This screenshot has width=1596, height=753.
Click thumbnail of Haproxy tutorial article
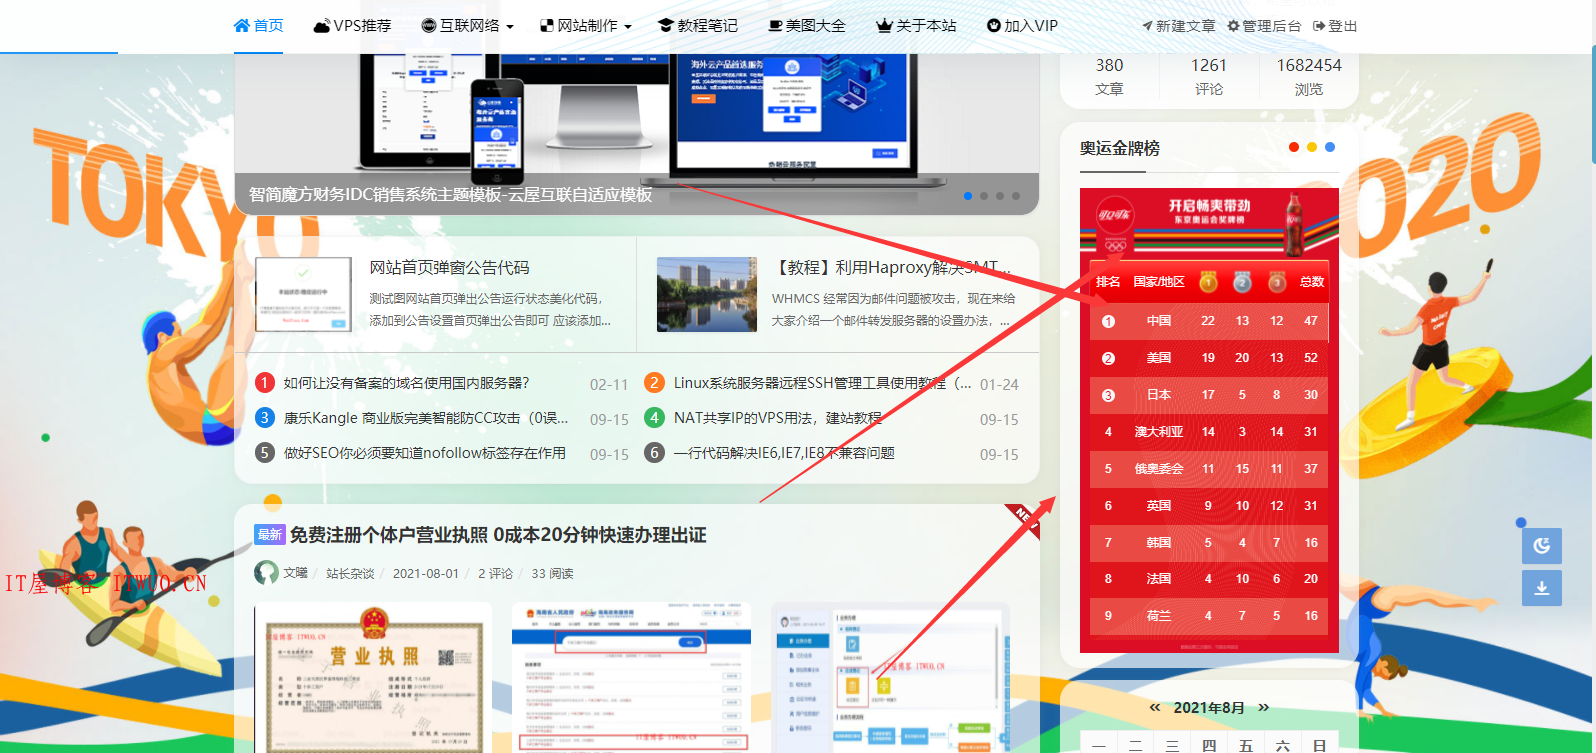(x=707, y=294)
